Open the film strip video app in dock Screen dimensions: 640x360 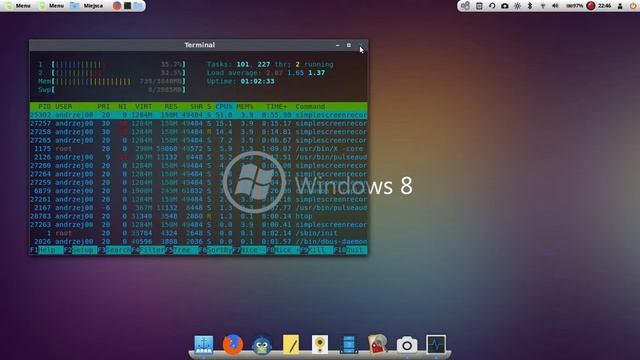349,344
